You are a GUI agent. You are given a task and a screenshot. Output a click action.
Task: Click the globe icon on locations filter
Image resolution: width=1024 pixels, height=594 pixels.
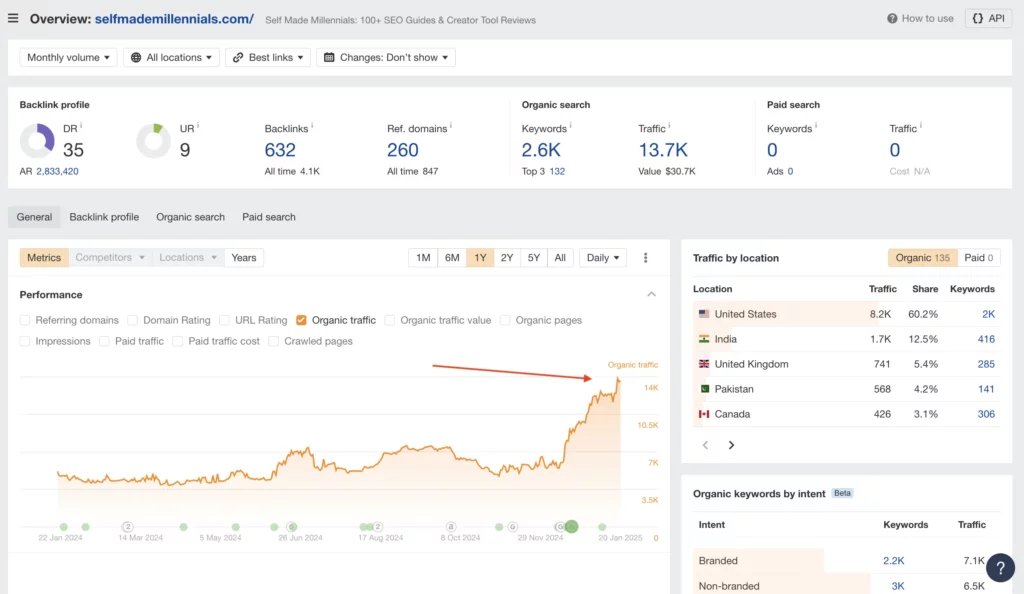[135, 57]
